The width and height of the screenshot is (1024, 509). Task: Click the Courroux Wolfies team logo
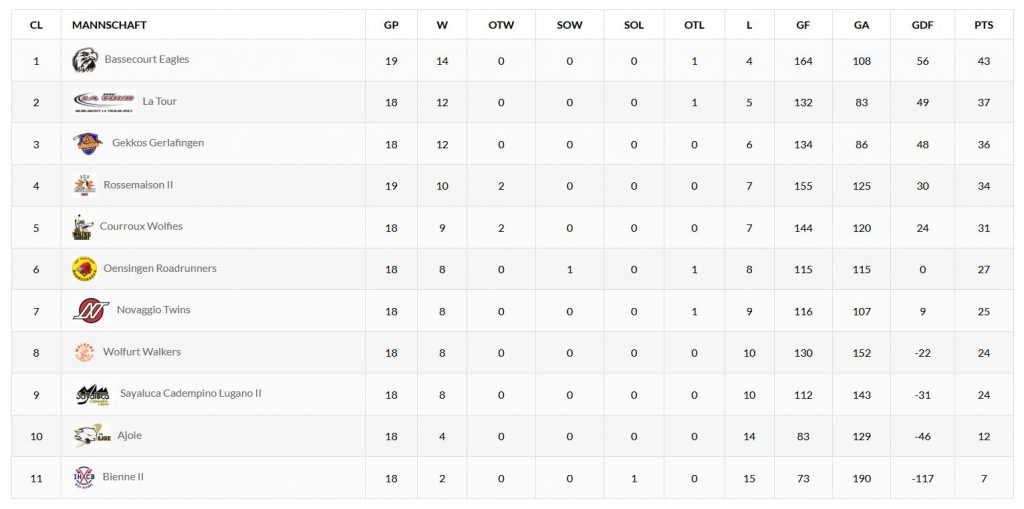coord(82,227)
